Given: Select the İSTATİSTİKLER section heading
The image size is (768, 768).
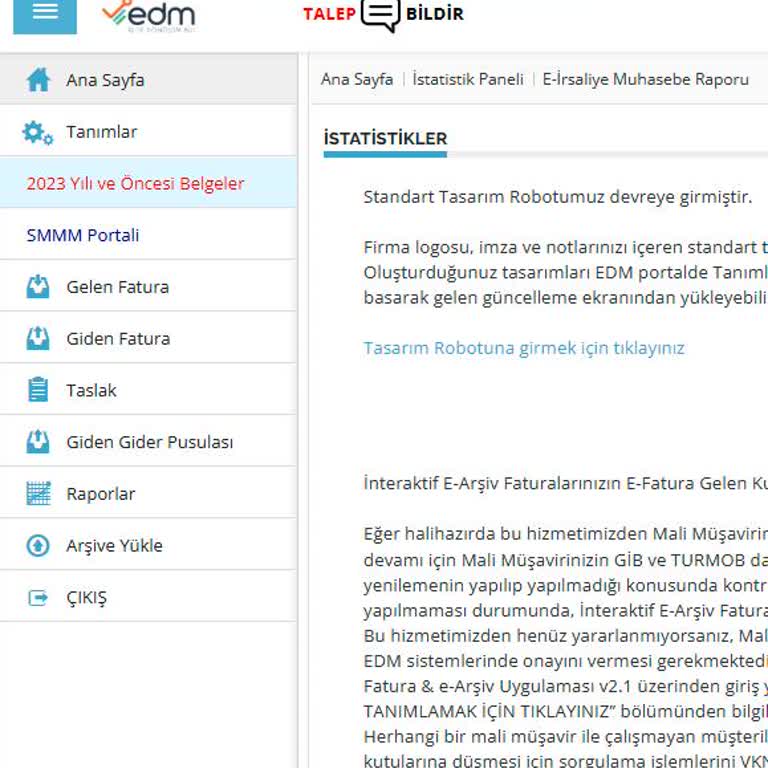Looking at the screenshot, I should pyautogui.click(x=385, y=139).
